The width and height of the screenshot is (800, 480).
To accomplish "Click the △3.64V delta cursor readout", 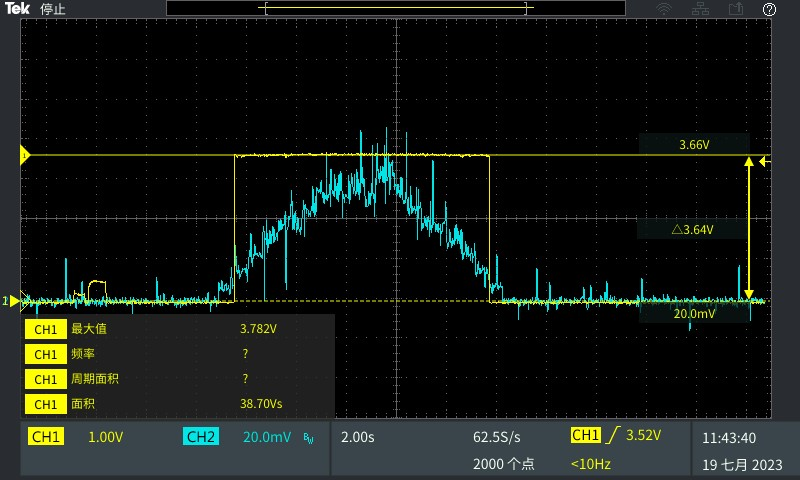I will (693, 230).
